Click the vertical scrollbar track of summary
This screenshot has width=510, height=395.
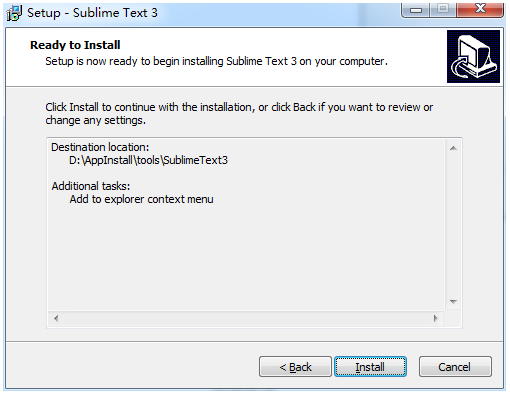453,225
